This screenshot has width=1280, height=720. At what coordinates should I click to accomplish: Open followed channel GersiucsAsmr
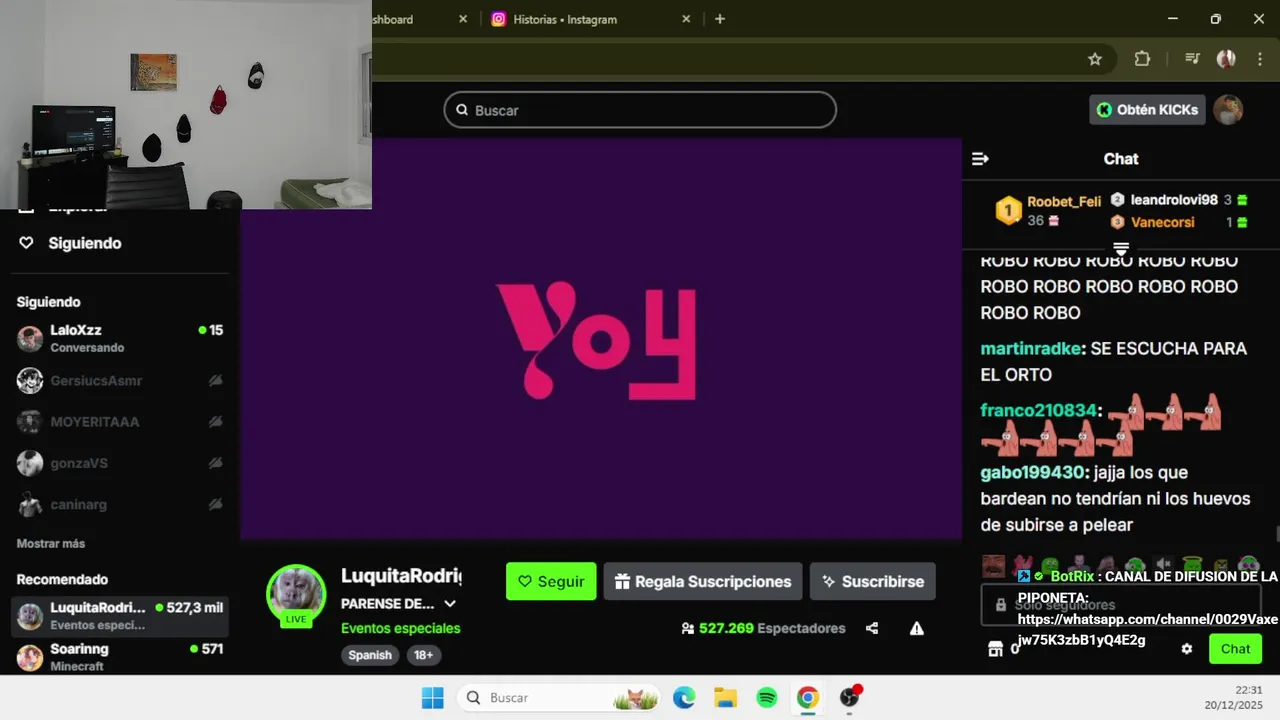[120, 380]
